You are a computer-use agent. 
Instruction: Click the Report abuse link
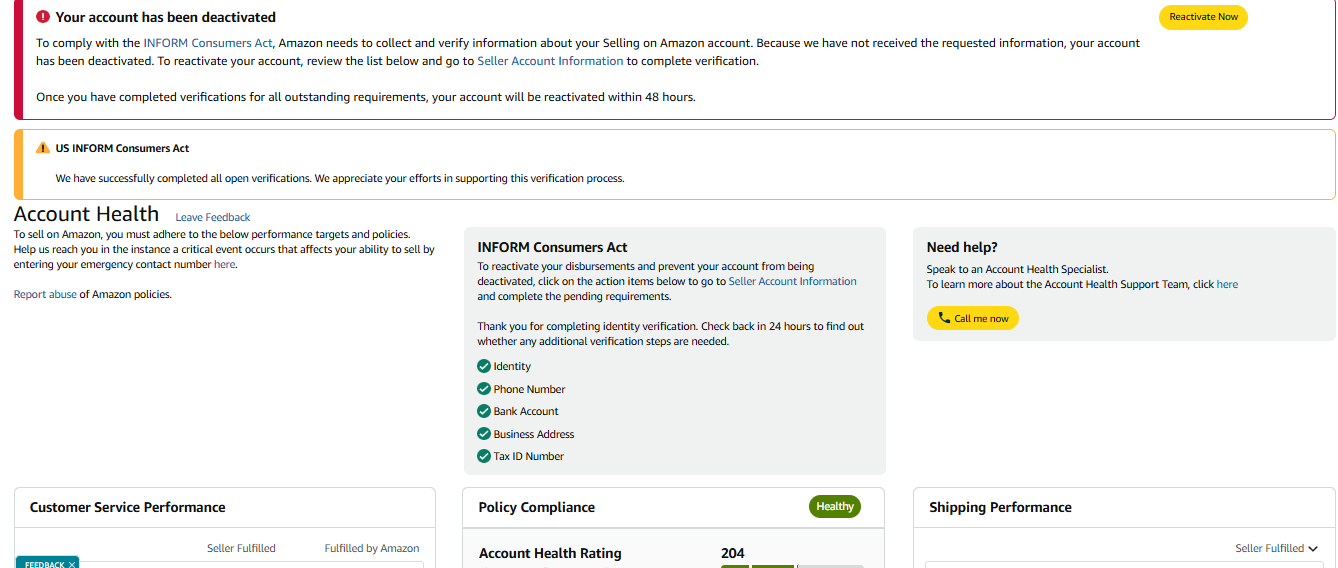pyautogui.click(x=45, y=294)
